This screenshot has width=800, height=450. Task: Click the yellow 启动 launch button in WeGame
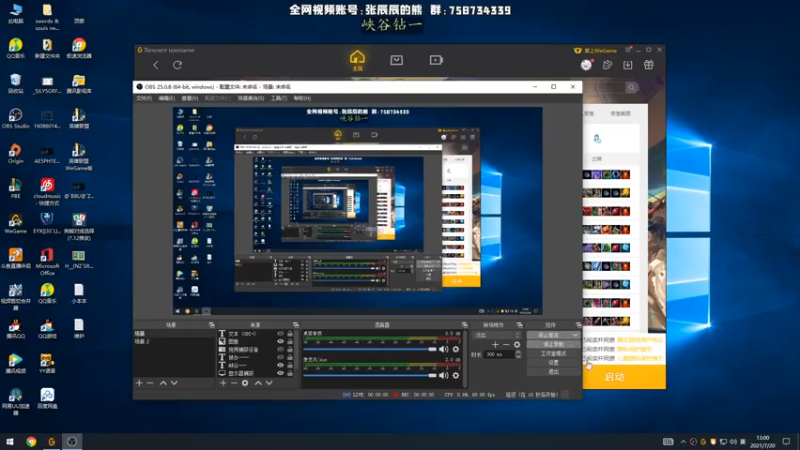624,377
